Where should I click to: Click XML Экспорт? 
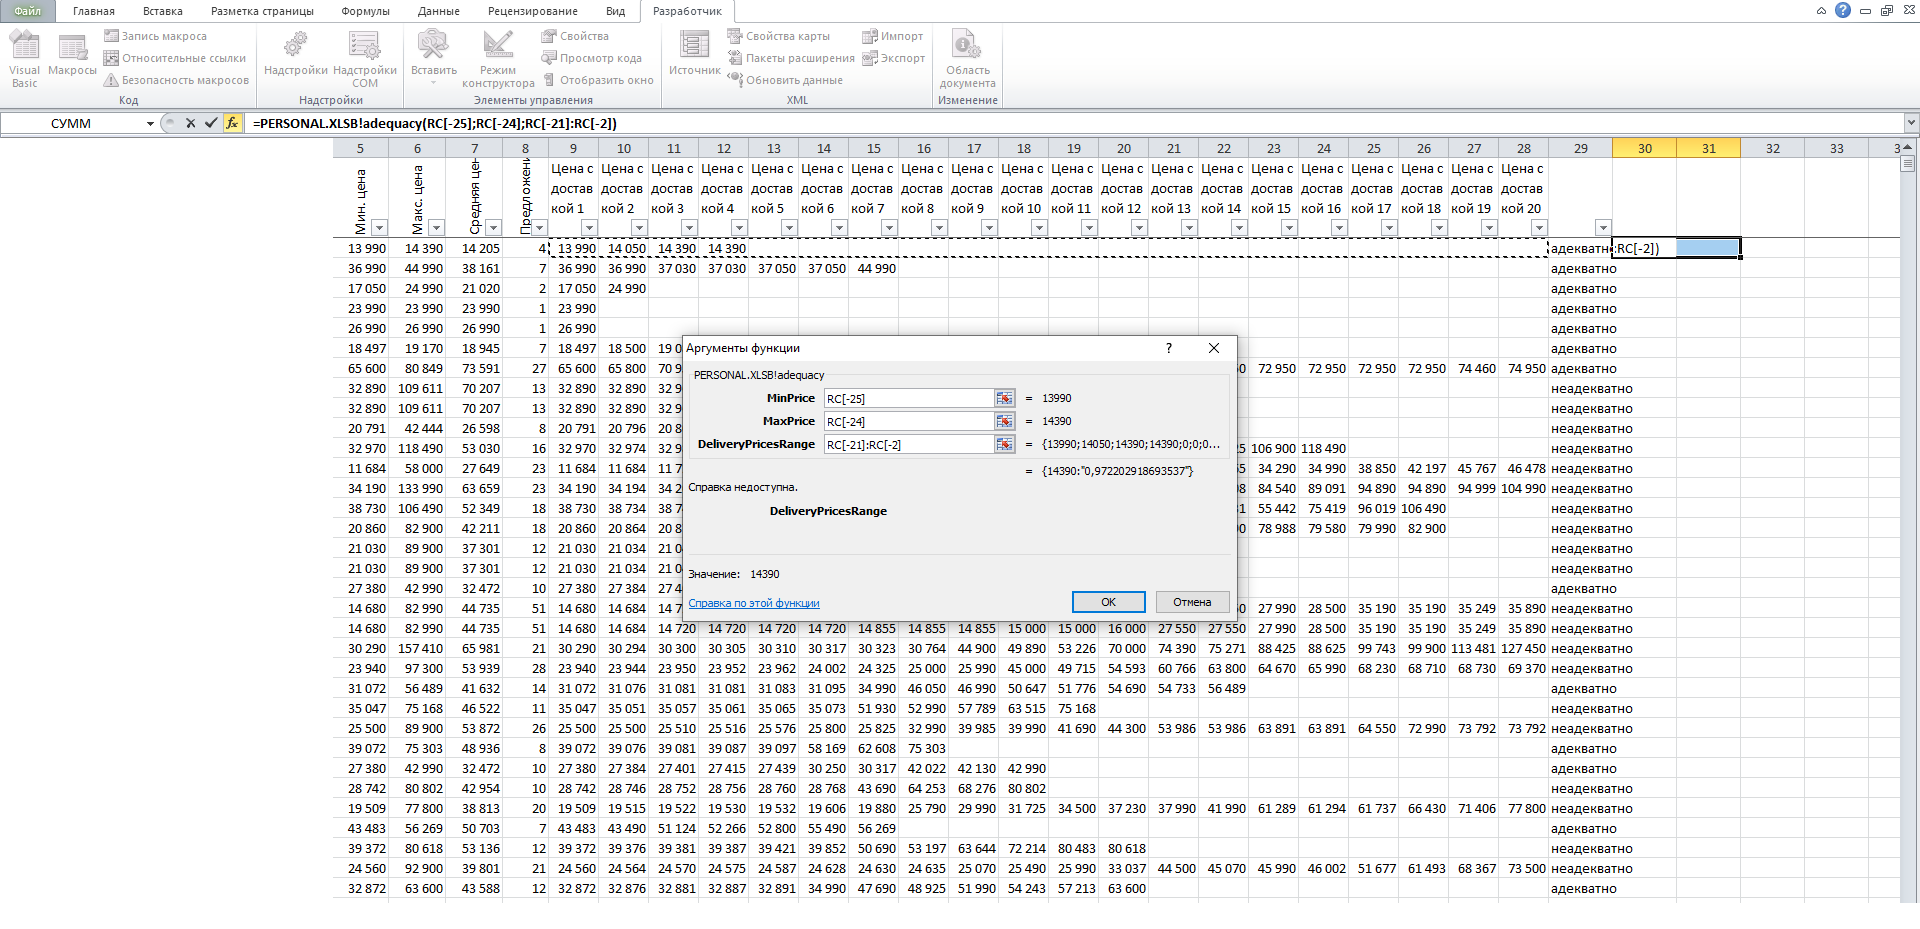[x=894, y=58]
